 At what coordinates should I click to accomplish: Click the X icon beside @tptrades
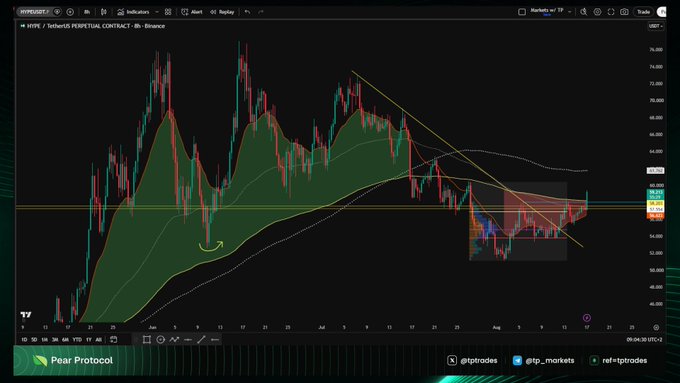coord(452,360)
